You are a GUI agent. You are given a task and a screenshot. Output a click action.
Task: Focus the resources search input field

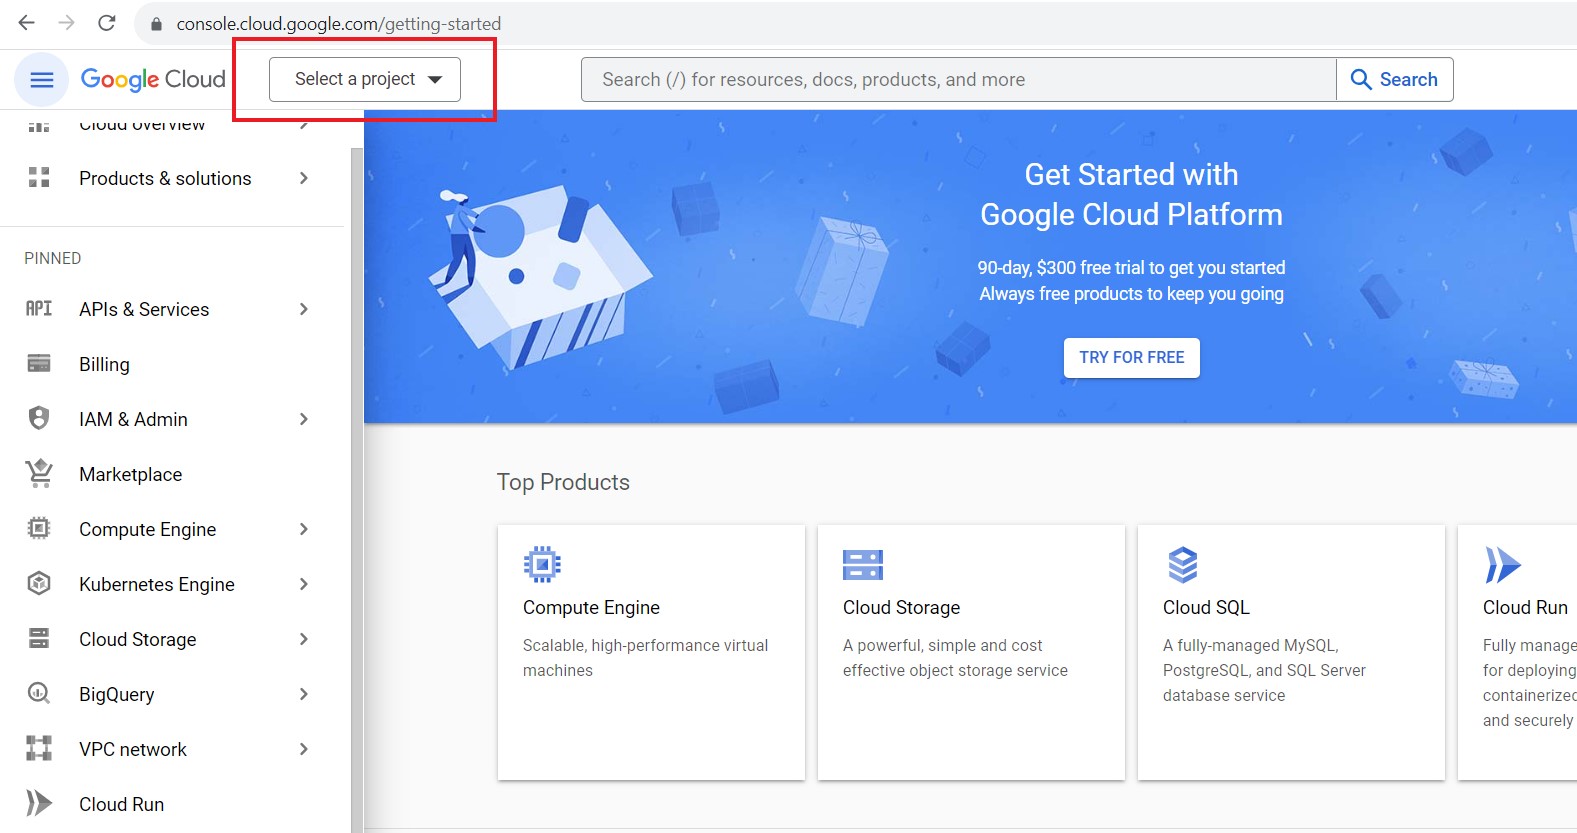[959, 80]
